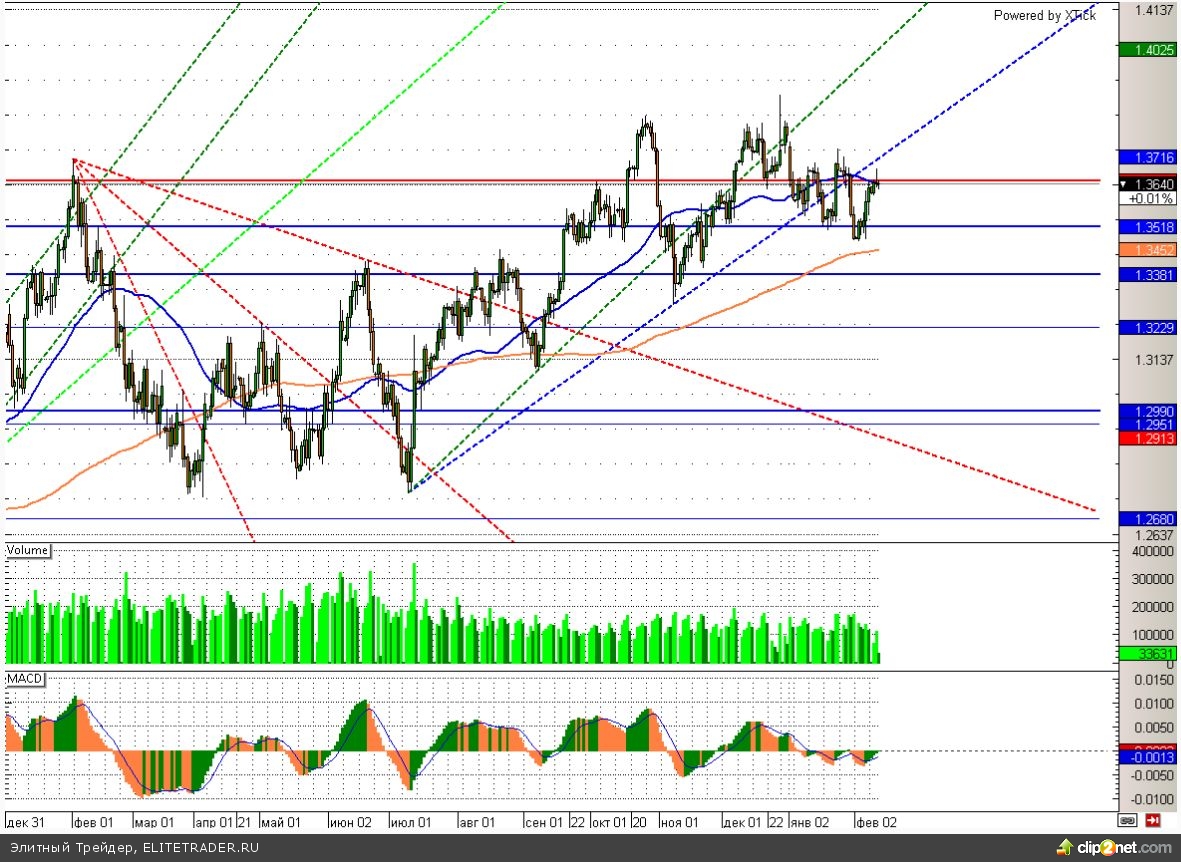Select the blue 1.3229 level label
Image resolution: width=1181 pixels, height=862 pixels.
[x=1147, y=328]
